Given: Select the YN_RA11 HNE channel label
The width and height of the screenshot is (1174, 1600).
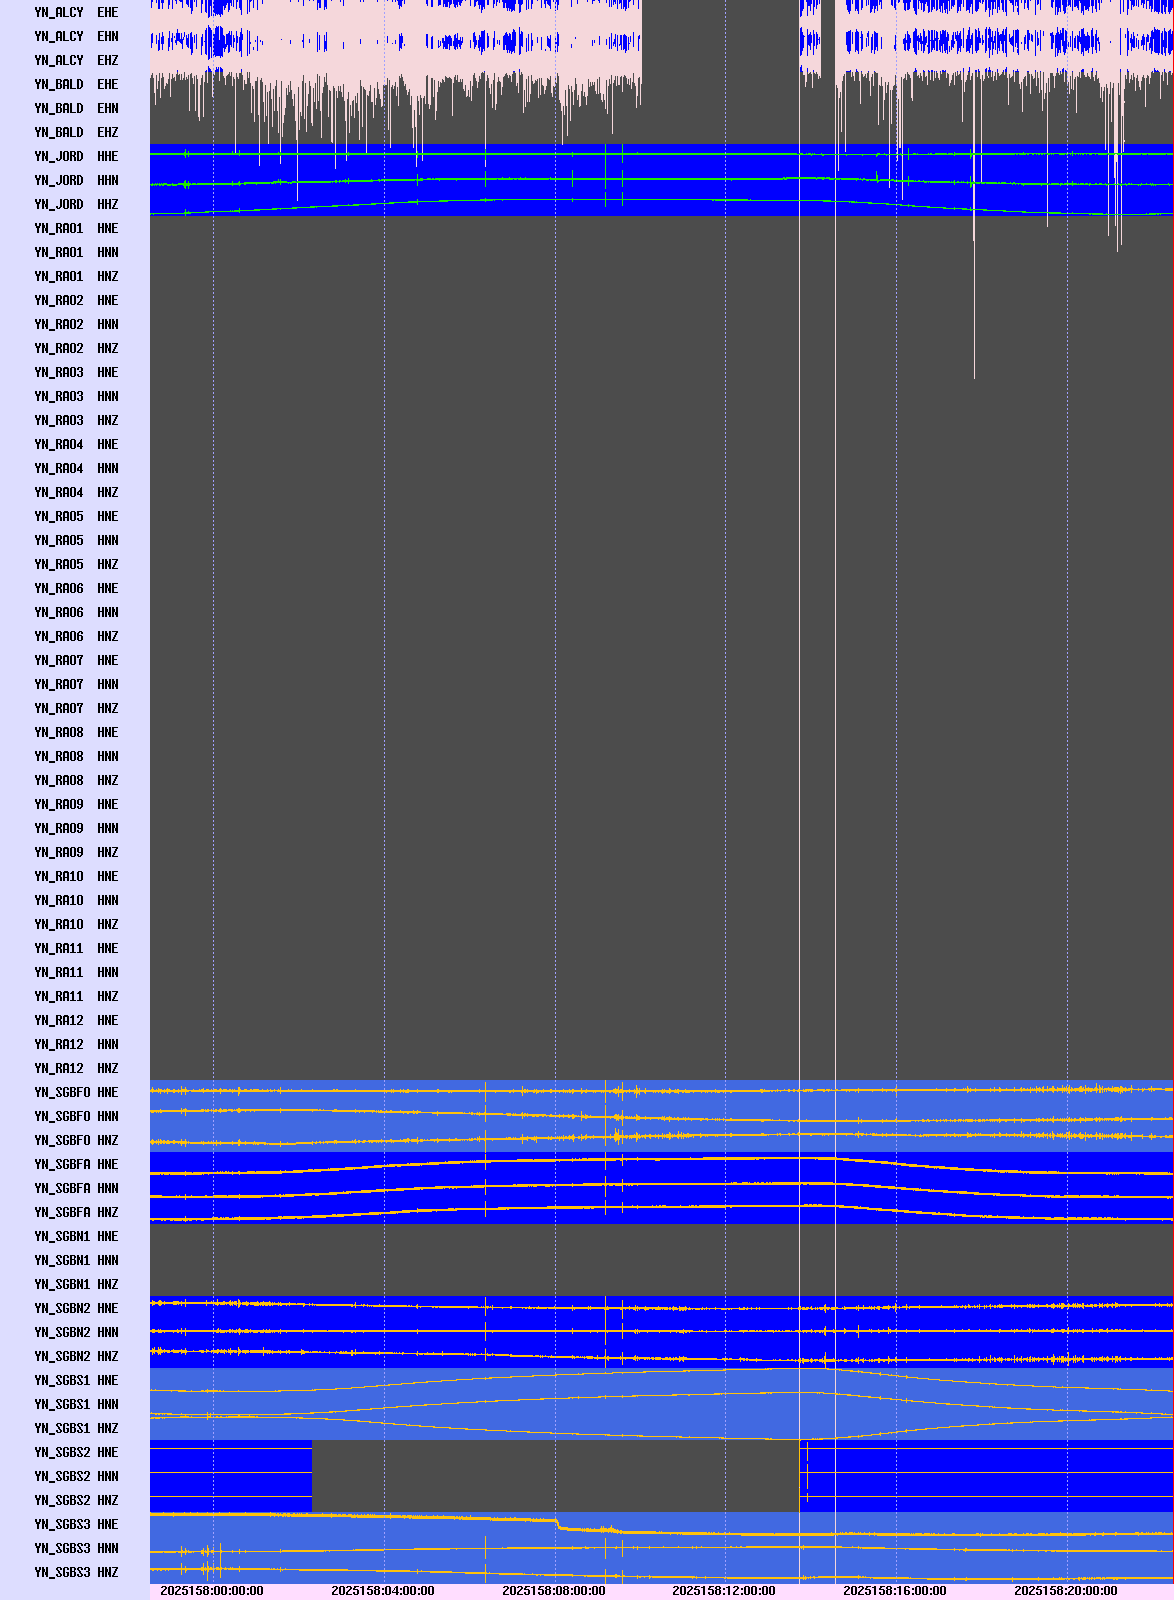Looking at the screenshot, I should coord(76,948).
